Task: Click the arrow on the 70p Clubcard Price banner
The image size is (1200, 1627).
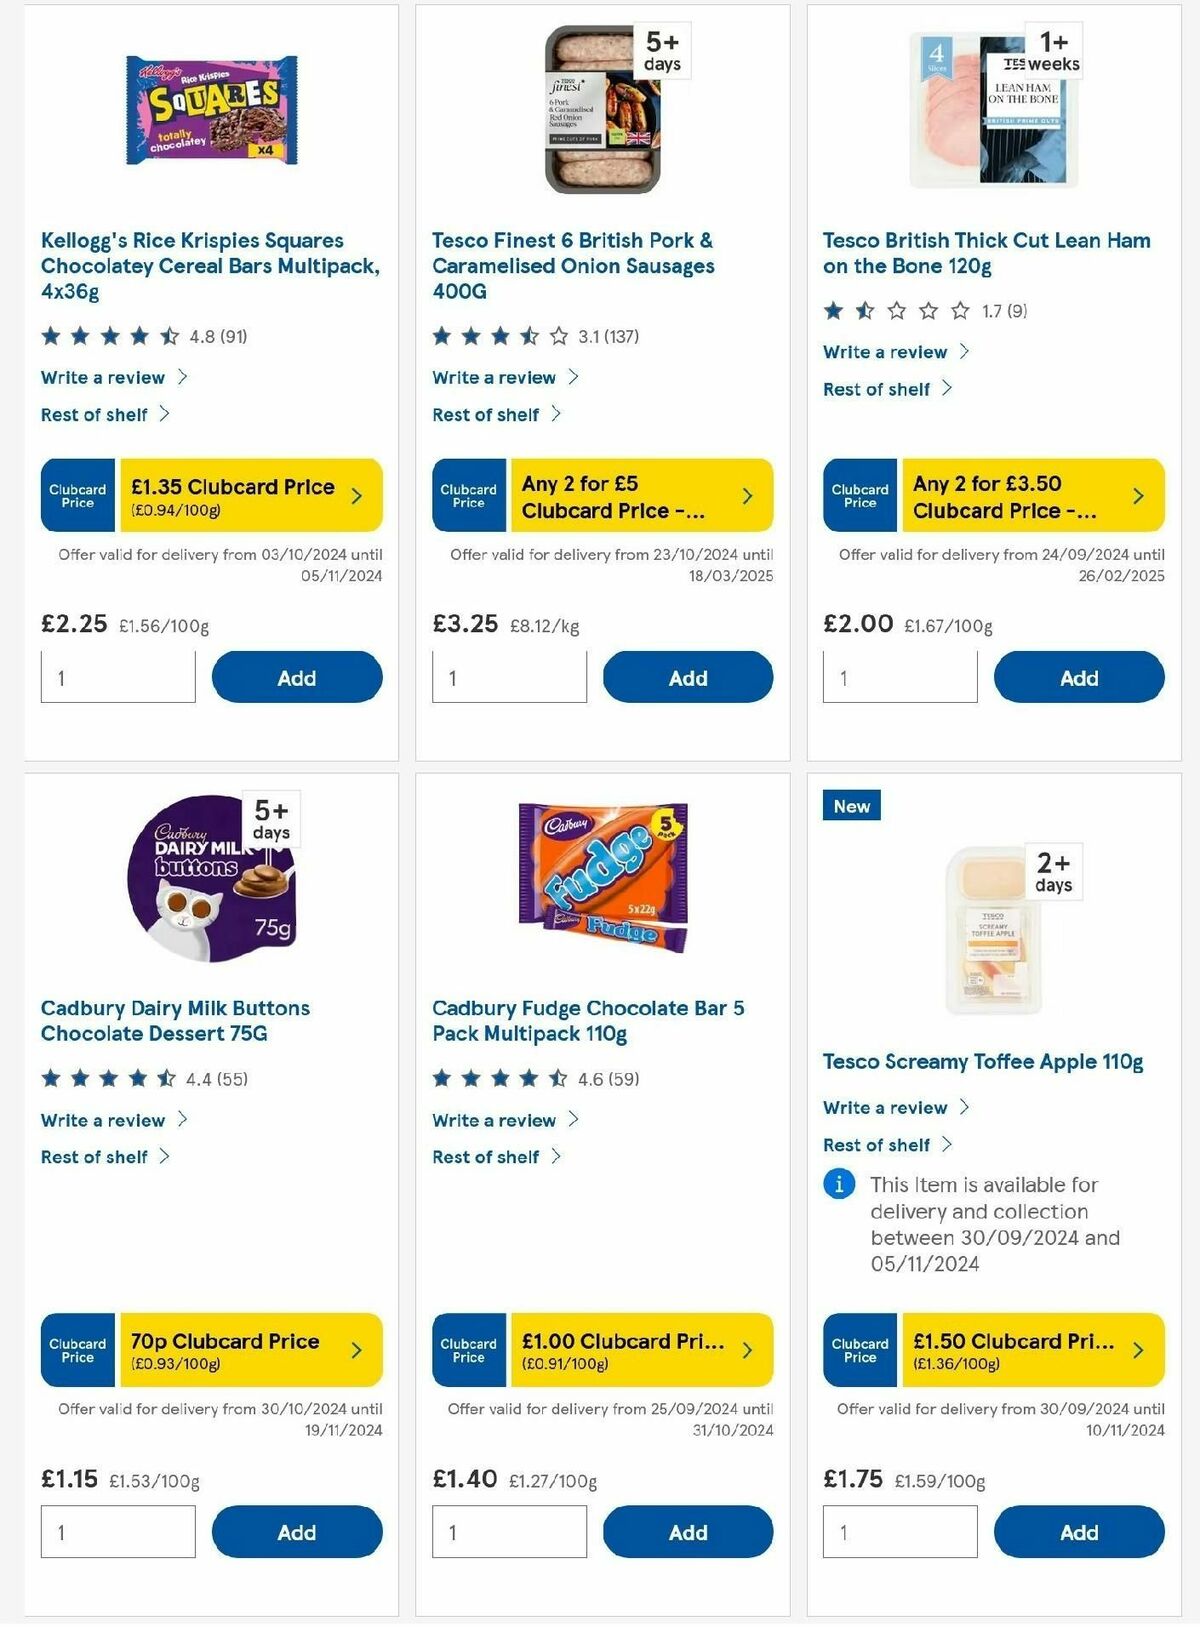Action: pyautogui.click(x=357, y=1350)
